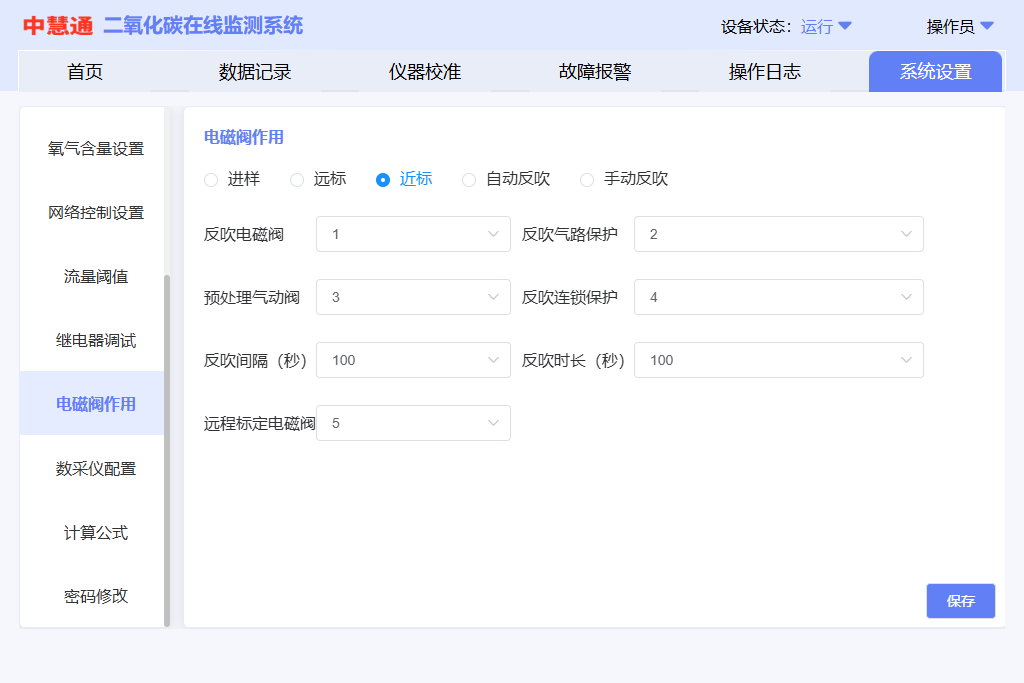1024x683 pixels.
Task: Enable the 手动反吹 radio button
Action: (x=587, y=180)
